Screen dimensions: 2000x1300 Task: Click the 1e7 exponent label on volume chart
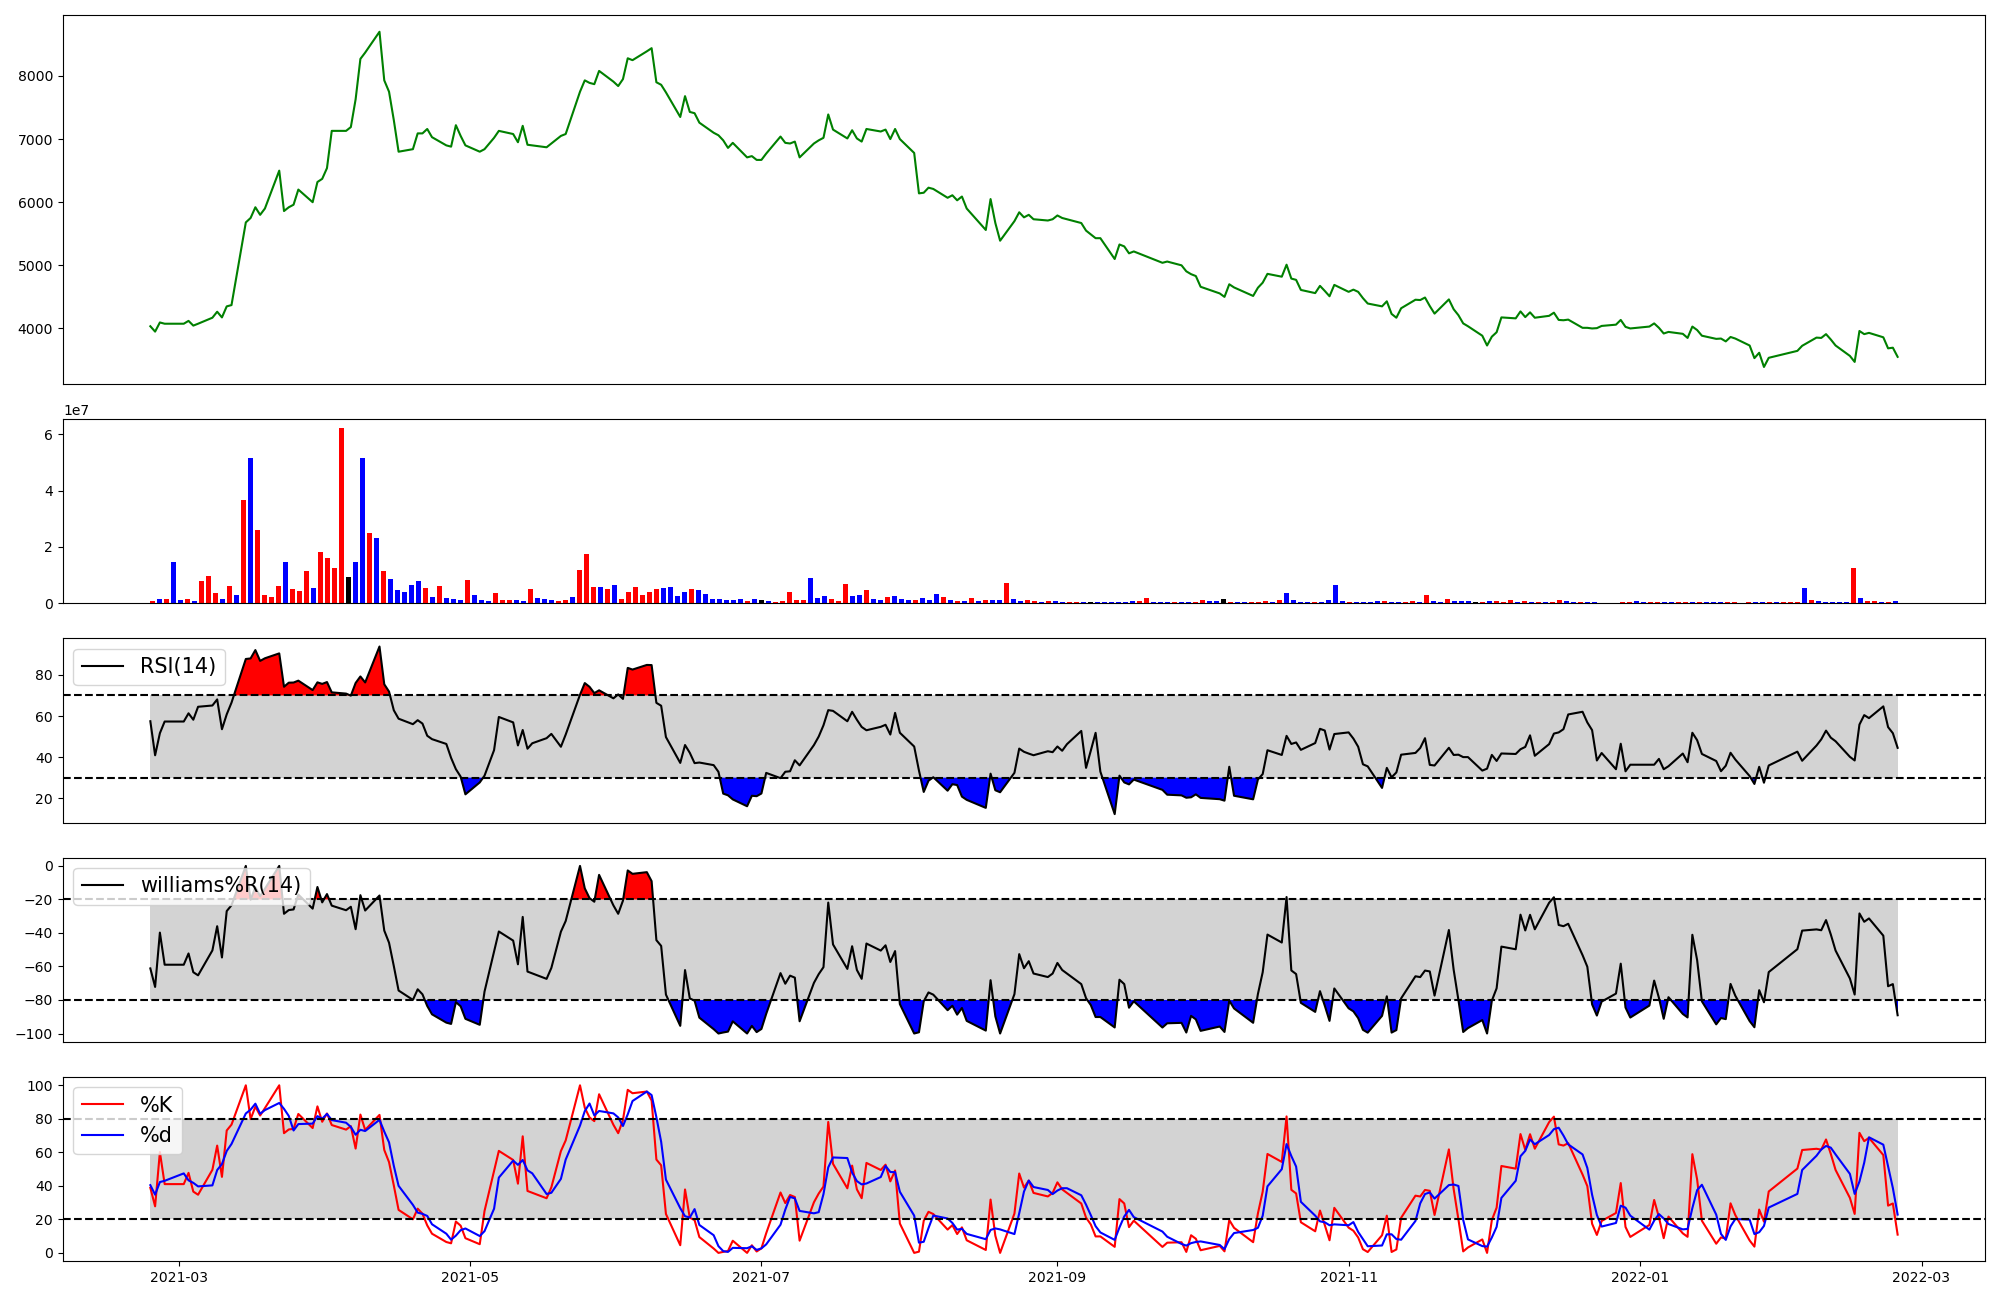76,411
